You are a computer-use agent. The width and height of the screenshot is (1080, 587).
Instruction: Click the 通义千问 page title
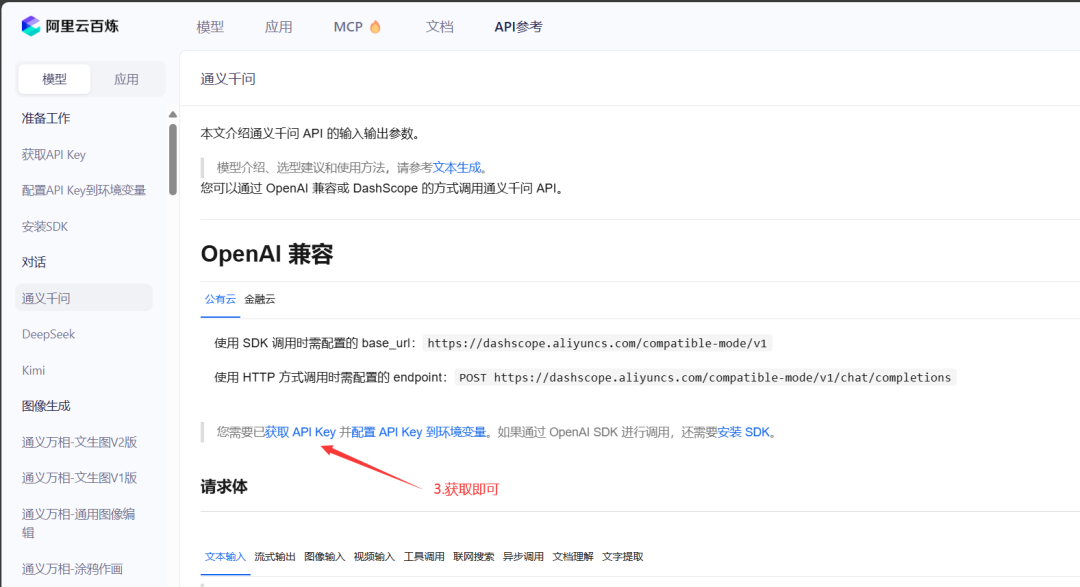click(x=228, y=79)
